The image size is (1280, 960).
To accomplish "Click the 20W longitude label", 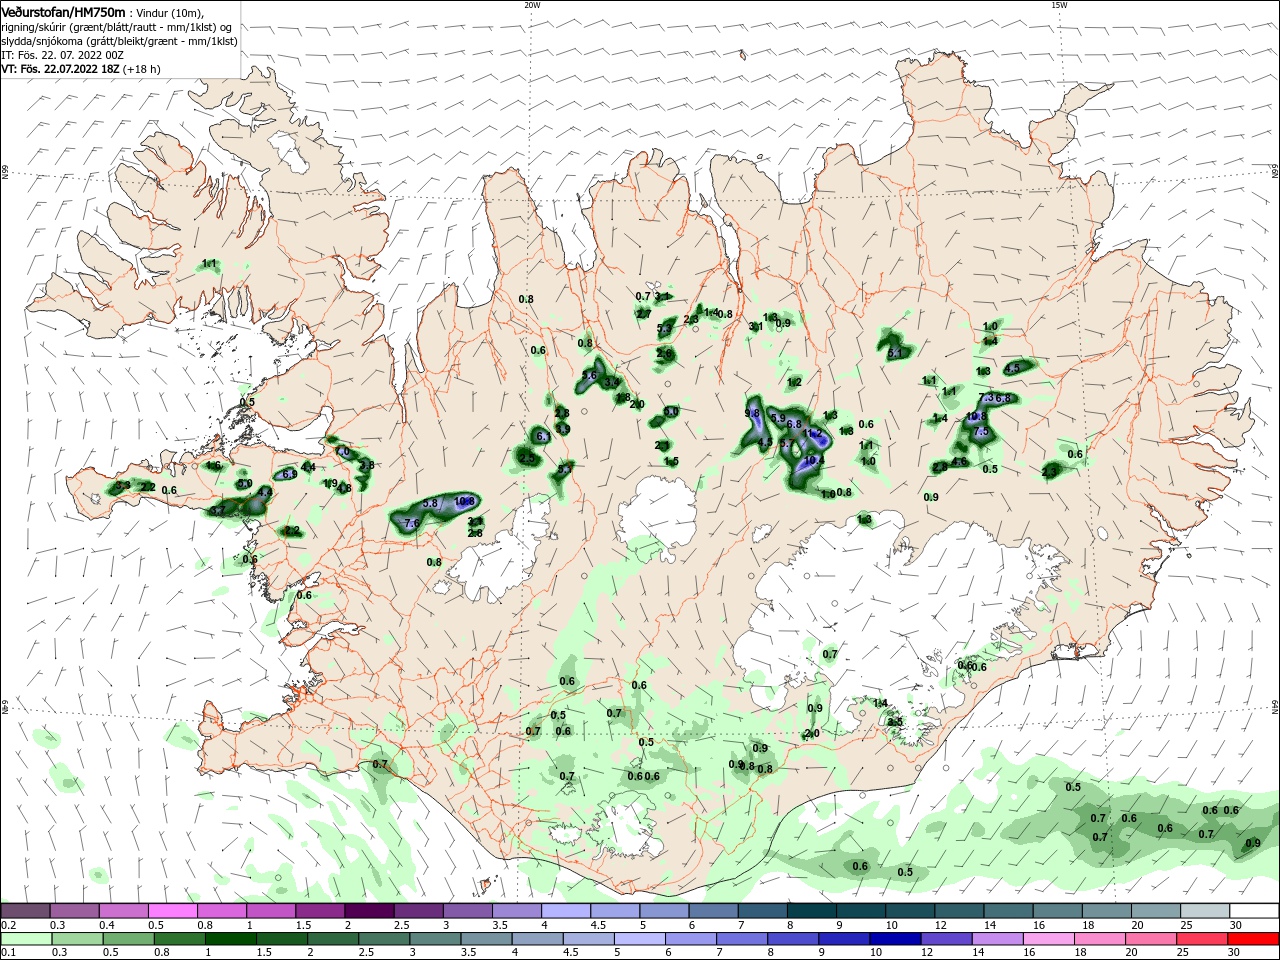I will 532,5.
